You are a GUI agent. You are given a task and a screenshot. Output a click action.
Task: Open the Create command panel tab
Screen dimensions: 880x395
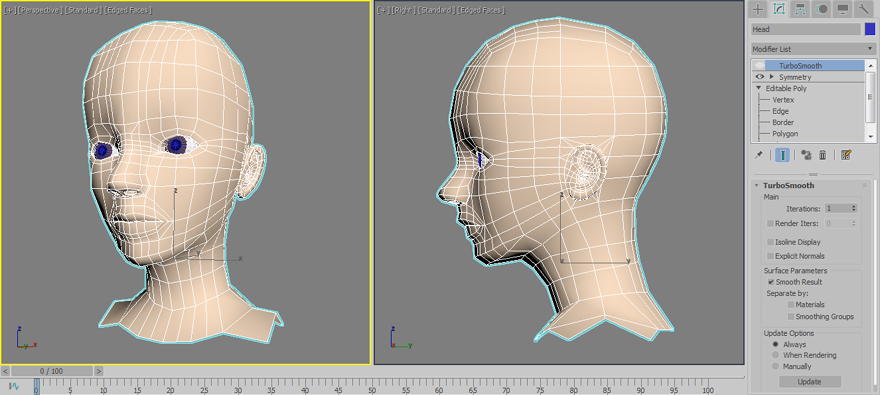click(x=758, y=9)
